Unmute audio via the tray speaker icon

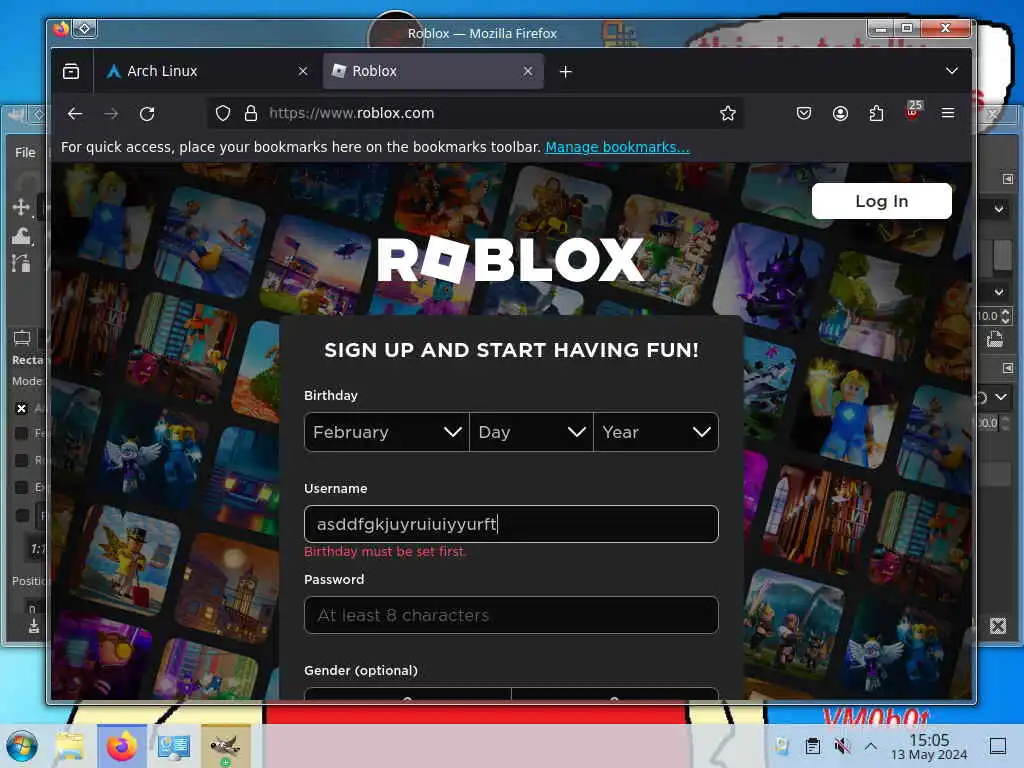coord(842,746)
